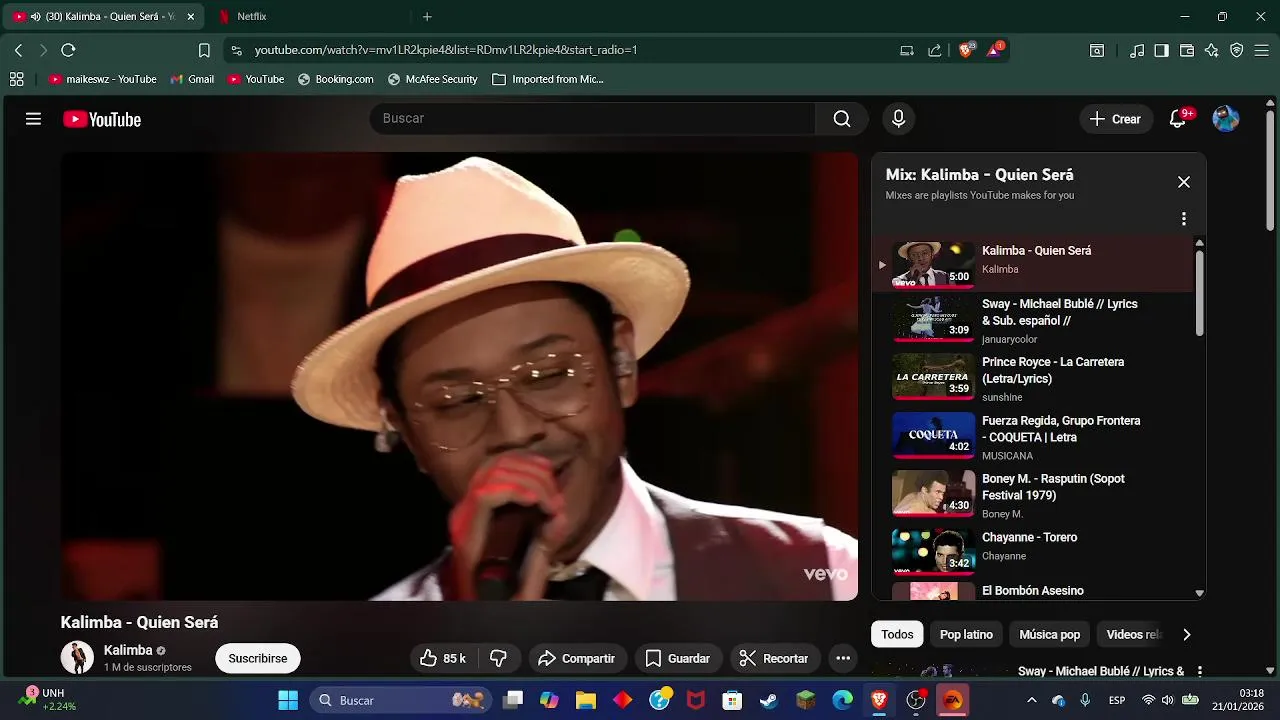Open File Explorer from the taskbar
The width and height of the screenshot is (1280, 720).
pos(585,700)
